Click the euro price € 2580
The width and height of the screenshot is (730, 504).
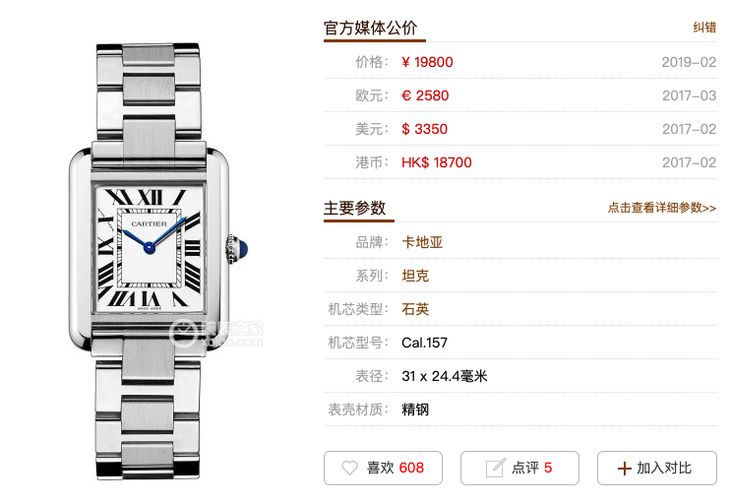(x=425, y=95)
